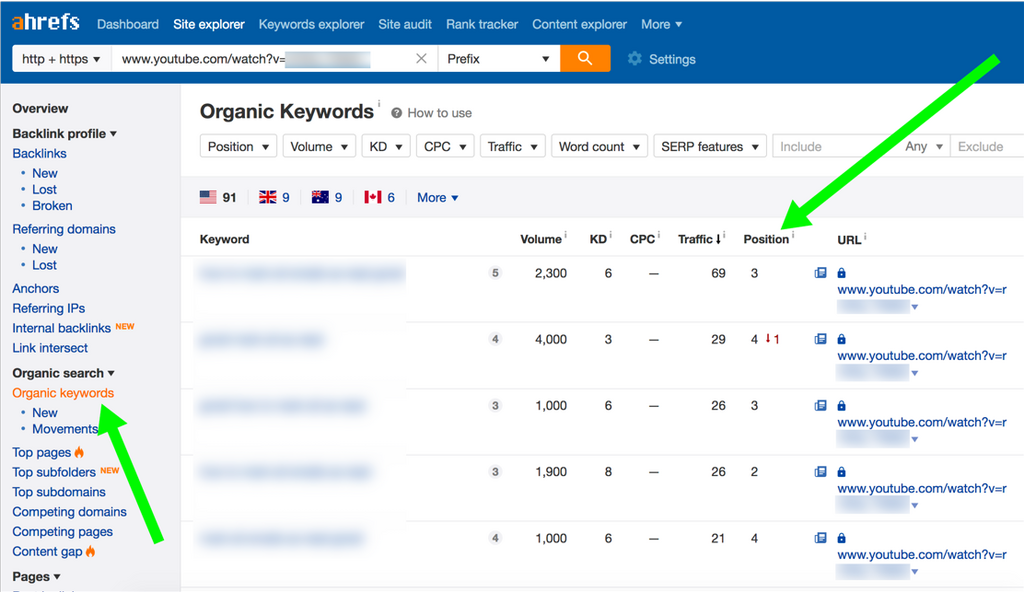Select the Canada flag filter
Viewport: 1024px width, 592px height.
click(x=373, y=198)
